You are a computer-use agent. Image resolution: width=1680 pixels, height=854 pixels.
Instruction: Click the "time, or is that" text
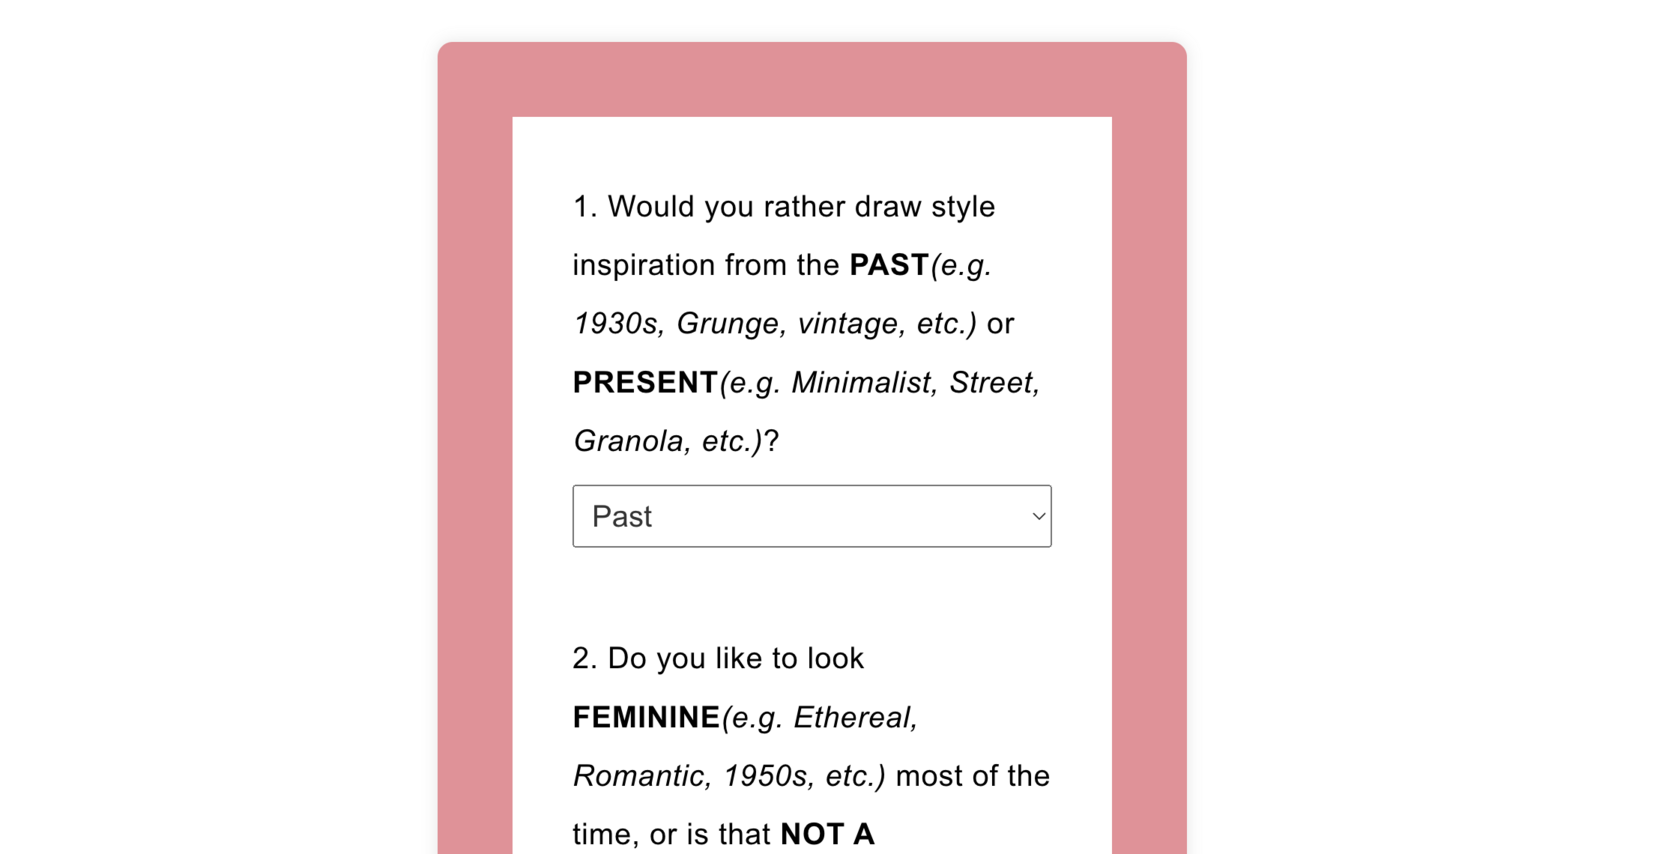click(672, 834)
